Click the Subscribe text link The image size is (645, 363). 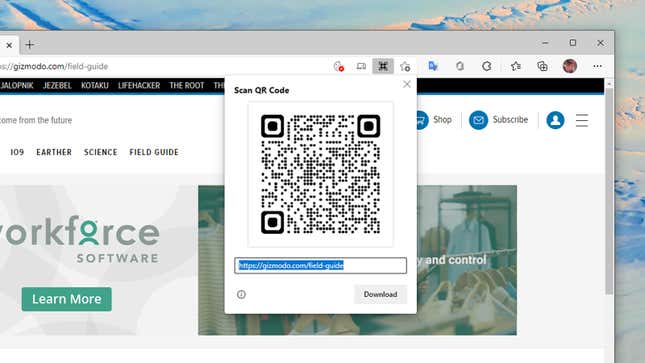[510, 120]
